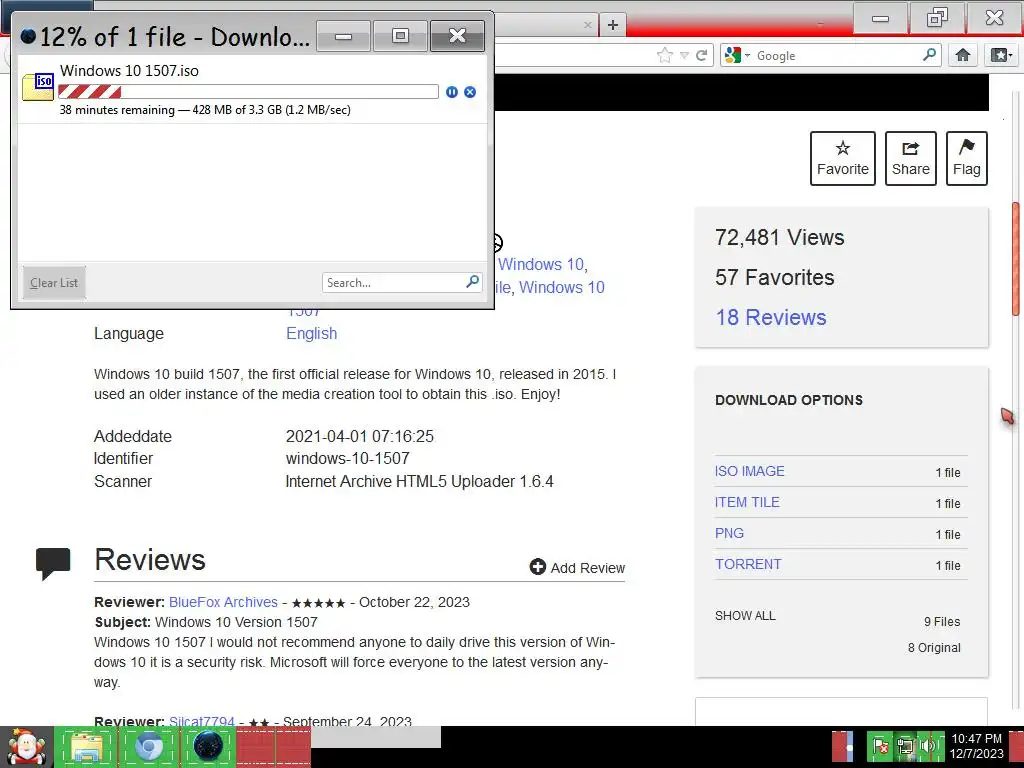Open the file explorer taskbar icon
Viewport: 1024px width, 768px height.
coord(86,747)
